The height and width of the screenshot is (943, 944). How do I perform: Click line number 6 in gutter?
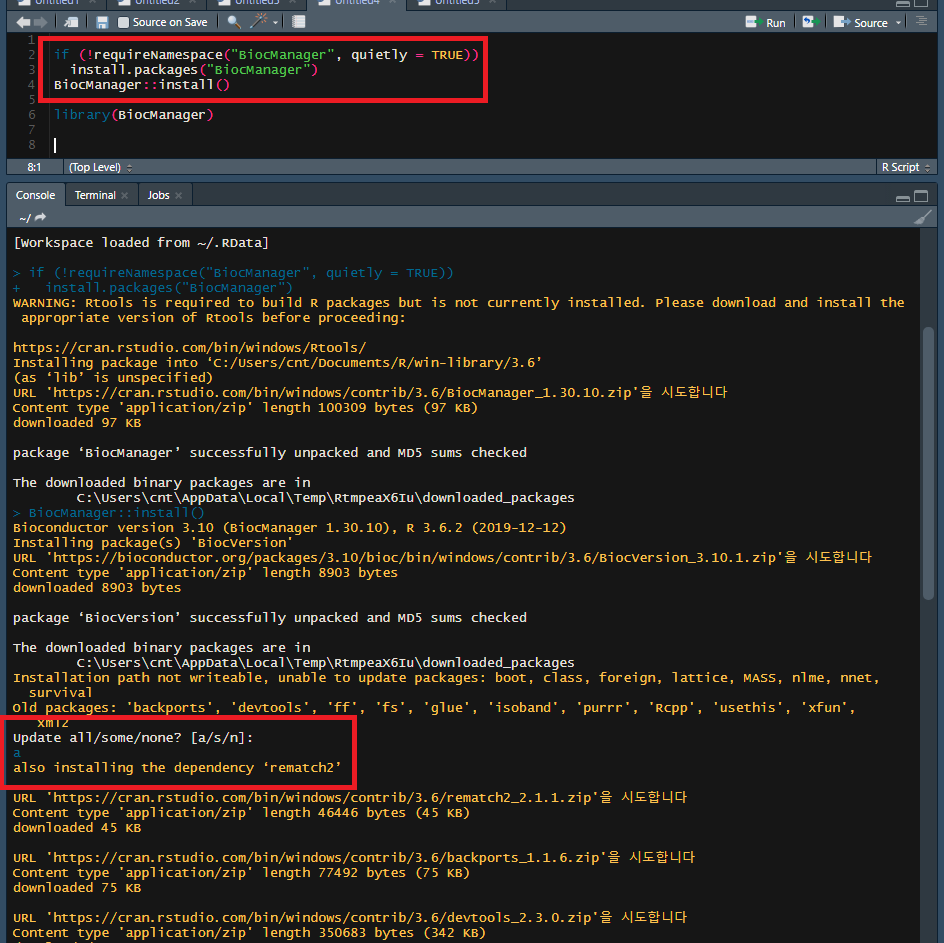pos(31,114)
